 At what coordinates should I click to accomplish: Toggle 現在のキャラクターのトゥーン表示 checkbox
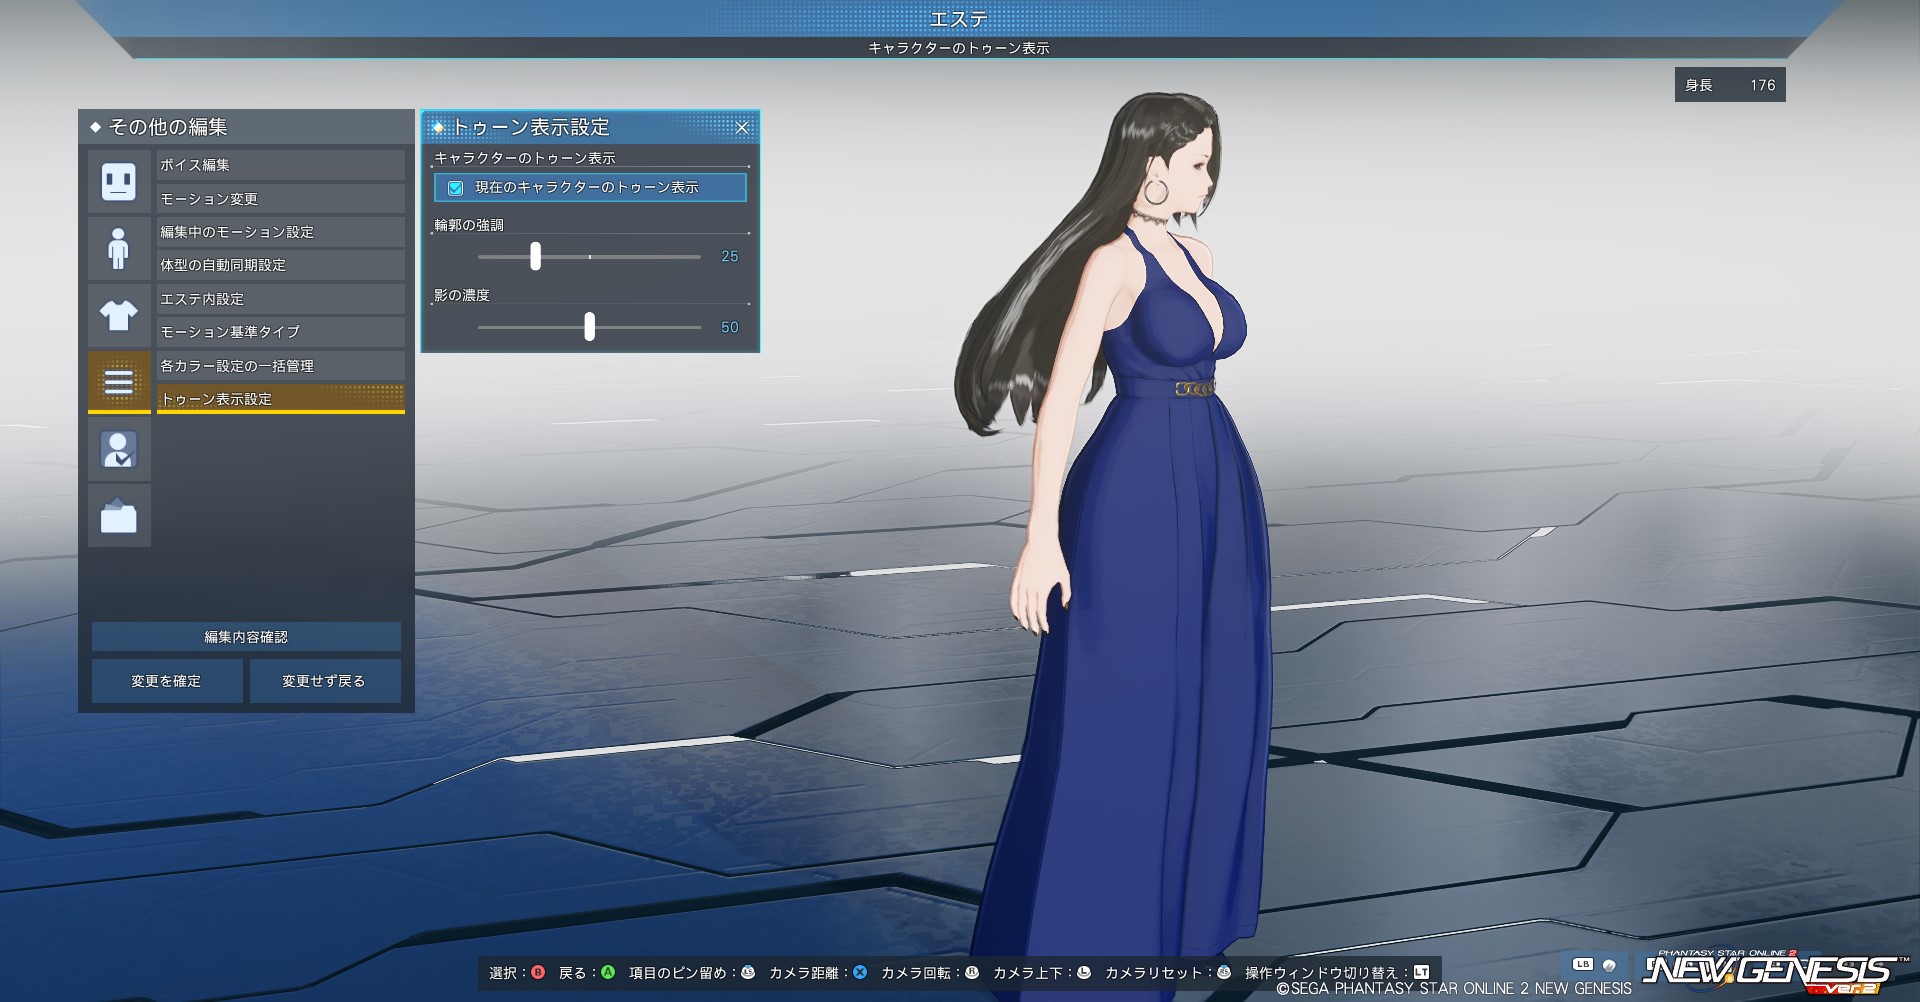[x=455, y=188]
